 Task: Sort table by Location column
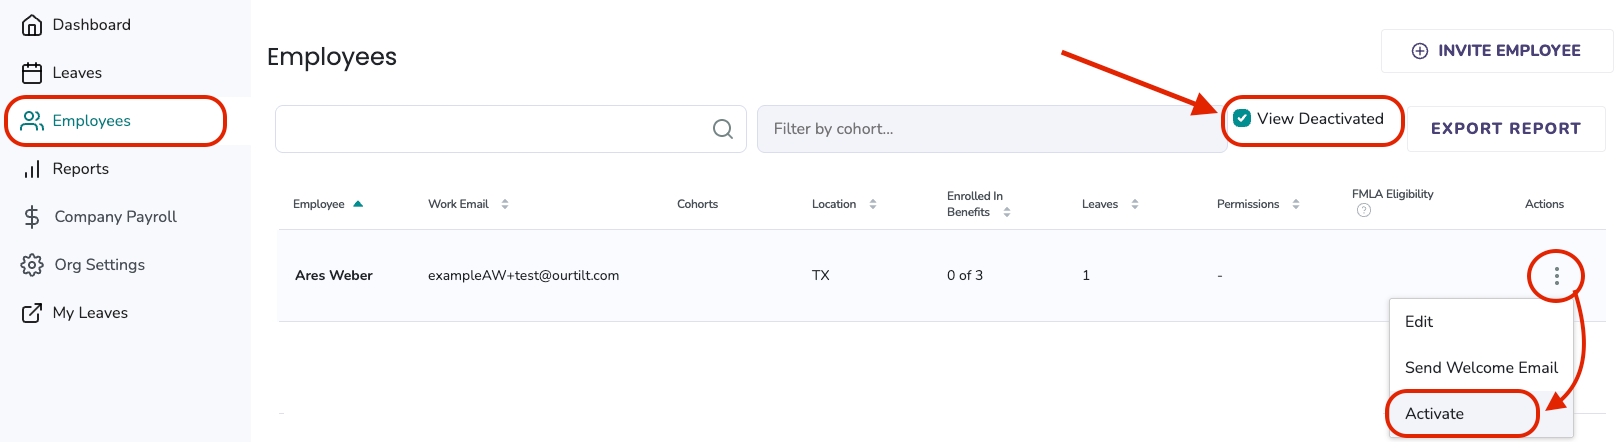[873, 204]
